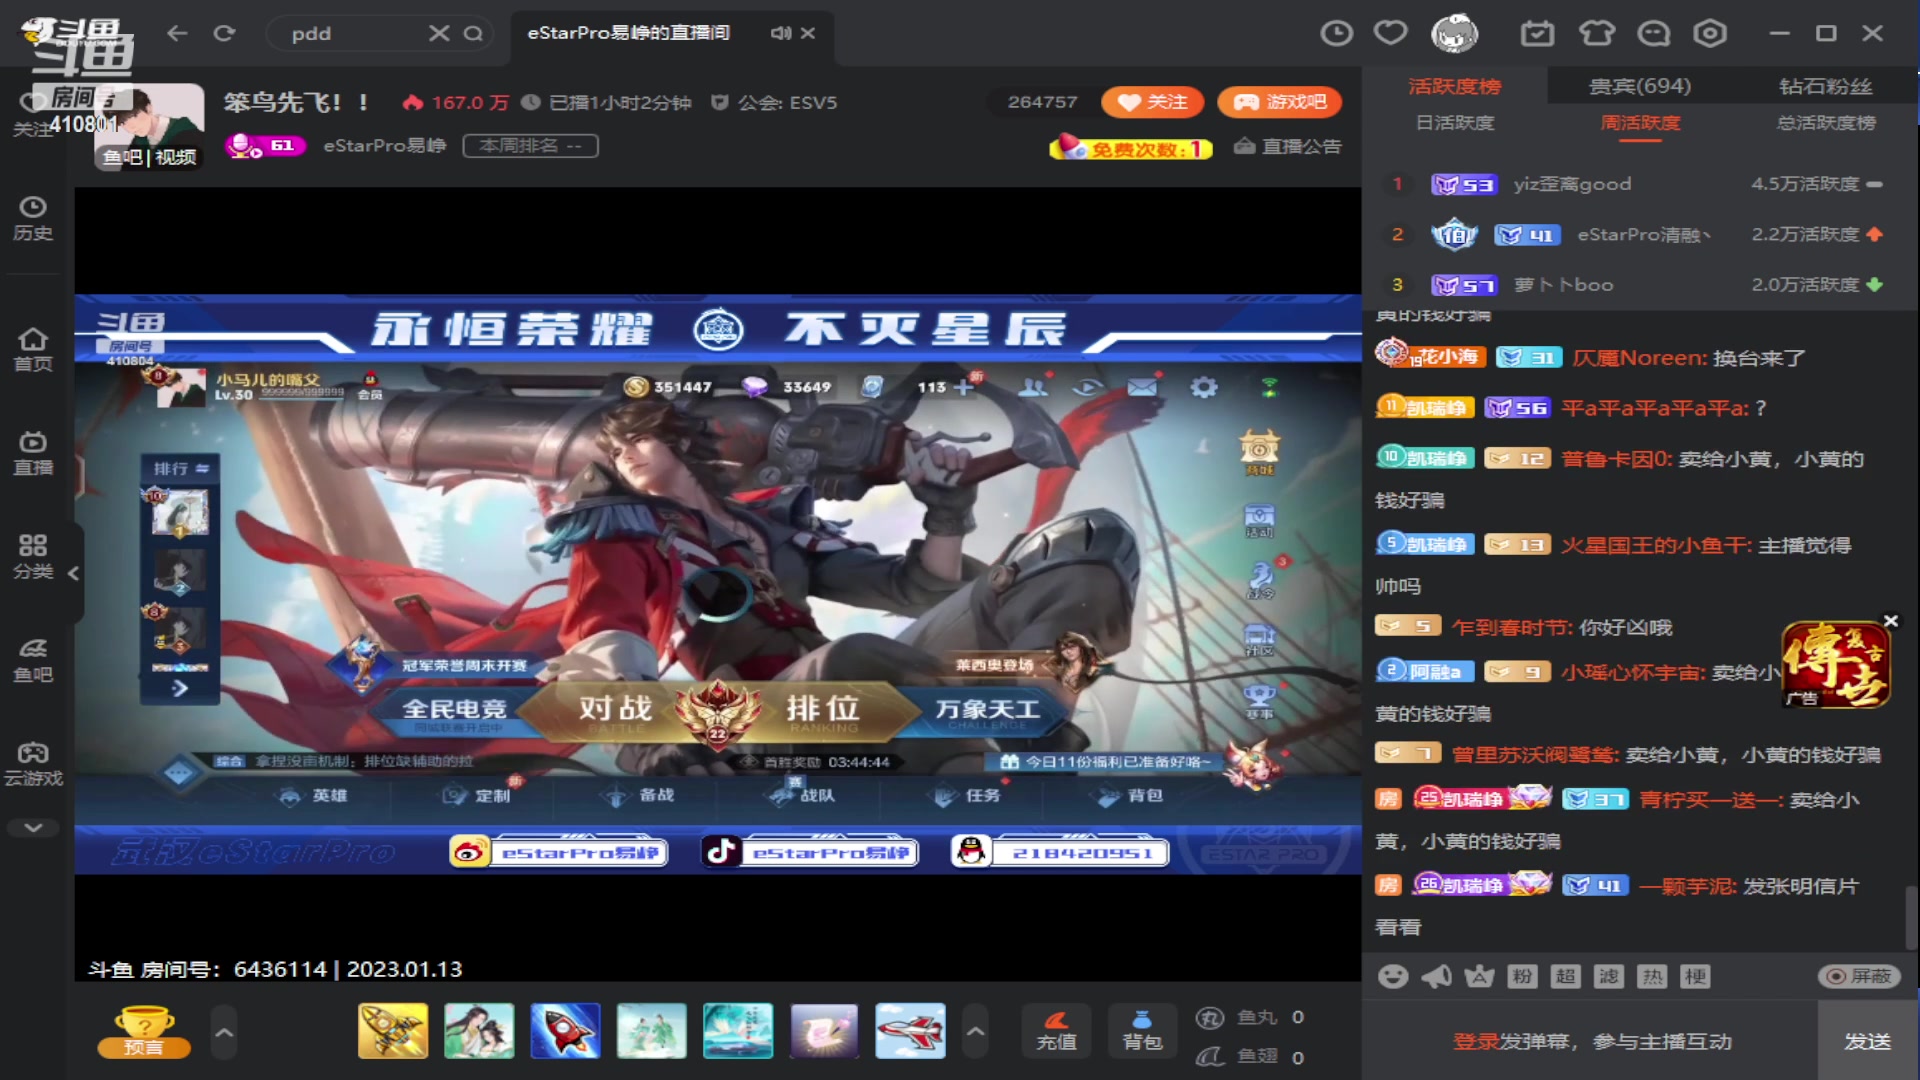Switch to the 贵宾(694) tab
1920x1080 pixels.
[x=1640, y=87]
